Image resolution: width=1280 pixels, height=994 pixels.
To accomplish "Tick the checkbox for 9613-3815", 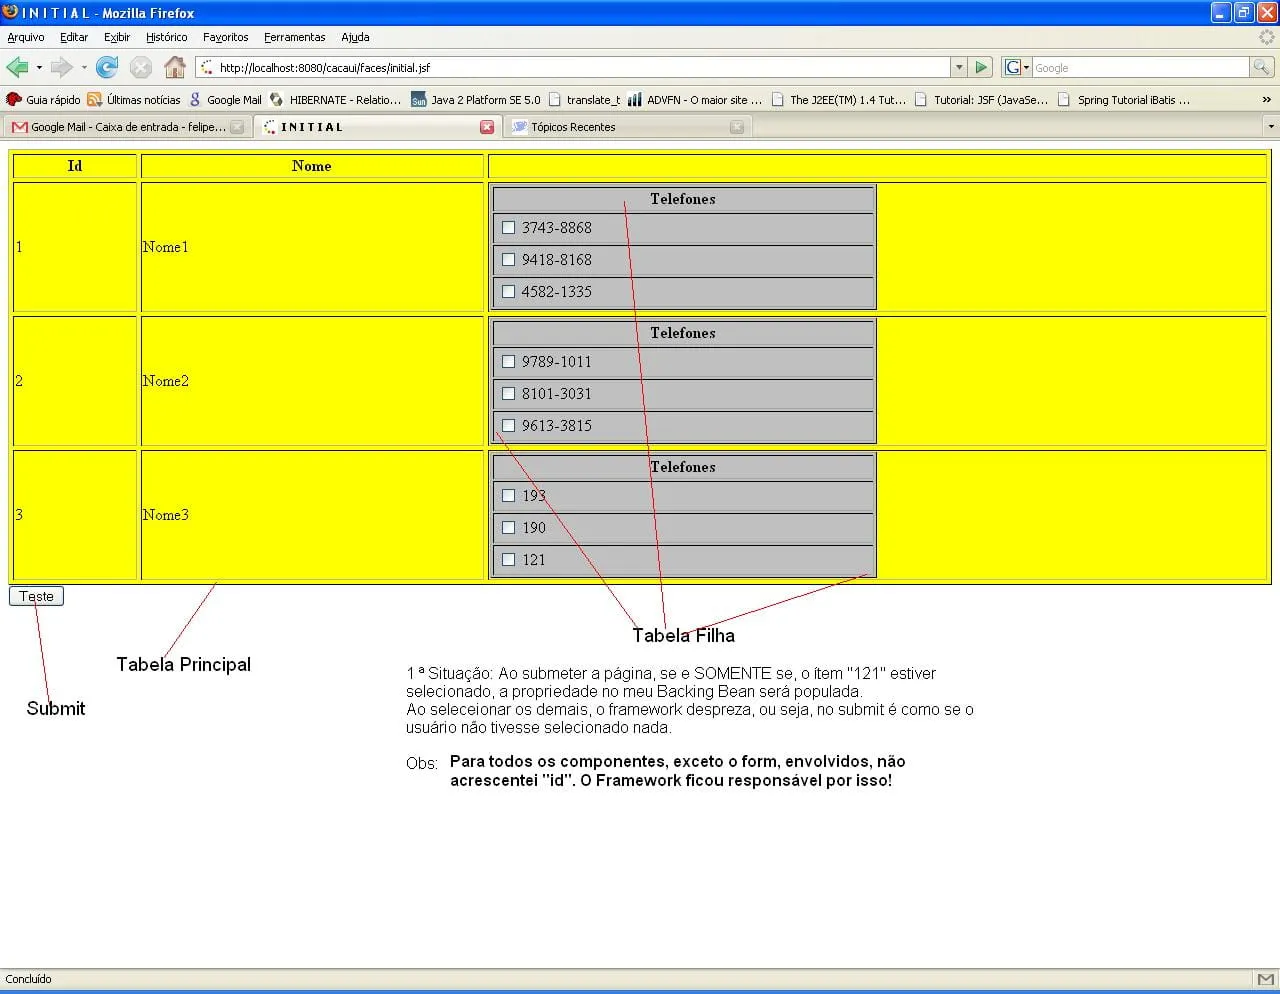I will (x=508, y=426).
